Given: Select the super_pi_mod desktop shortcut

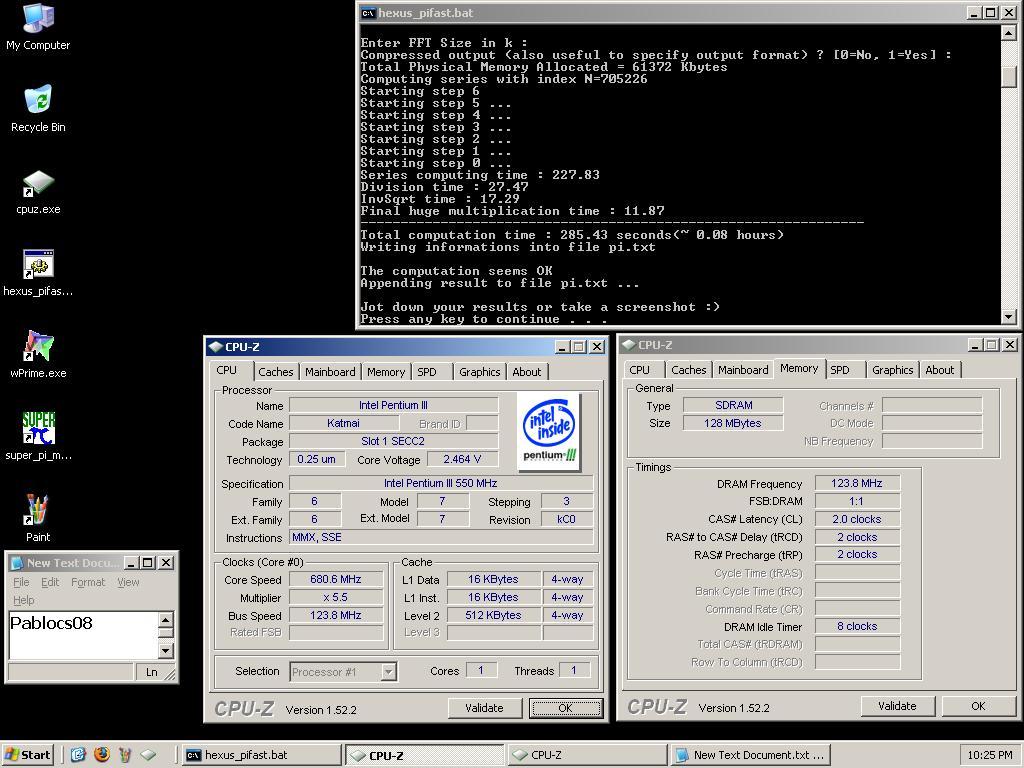Looking at the screenshot, I should click(38, 437).
